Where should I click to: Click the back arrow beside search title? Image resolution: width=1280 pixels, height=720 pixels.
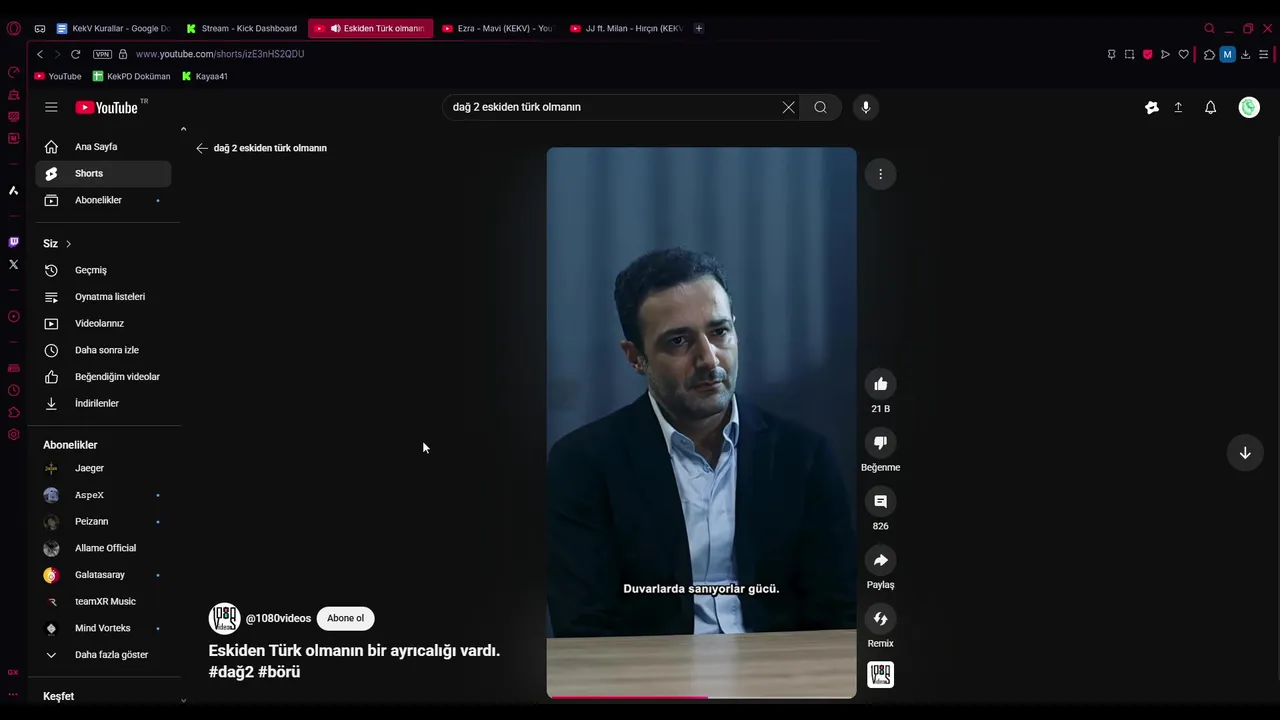point(202,148)
